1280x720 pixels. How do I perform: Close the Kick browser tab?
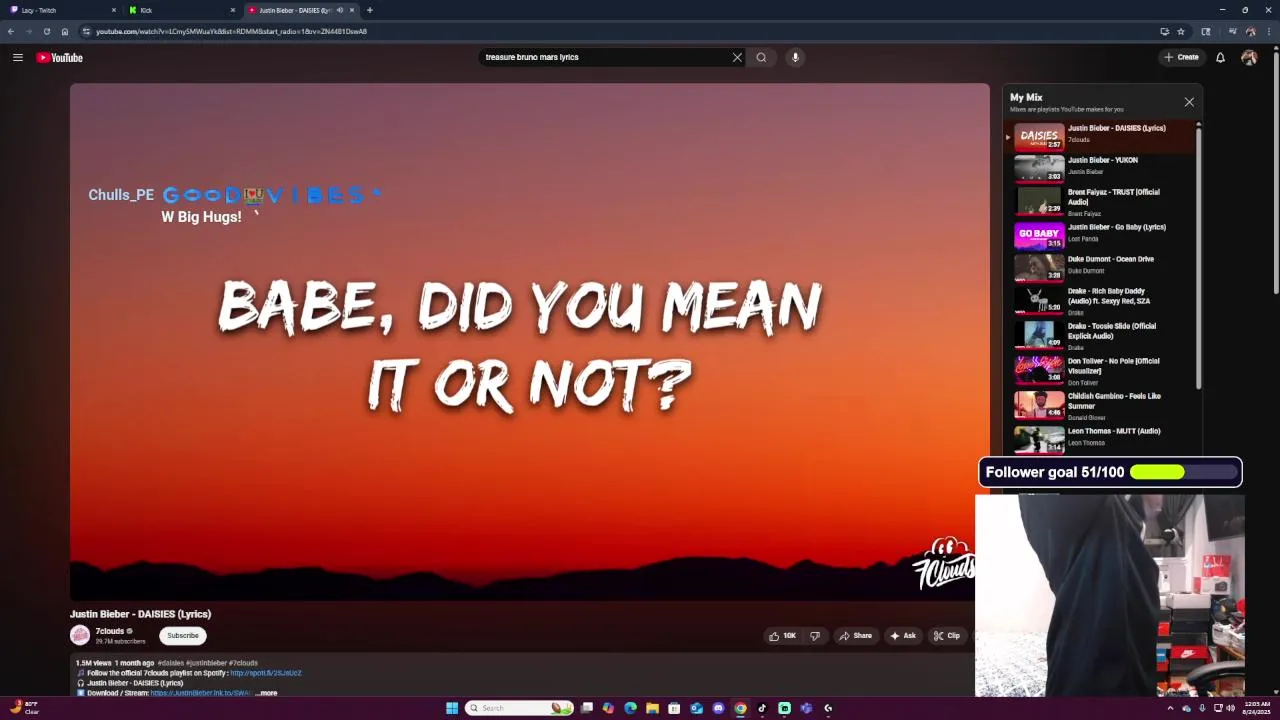tap(233, 10)
